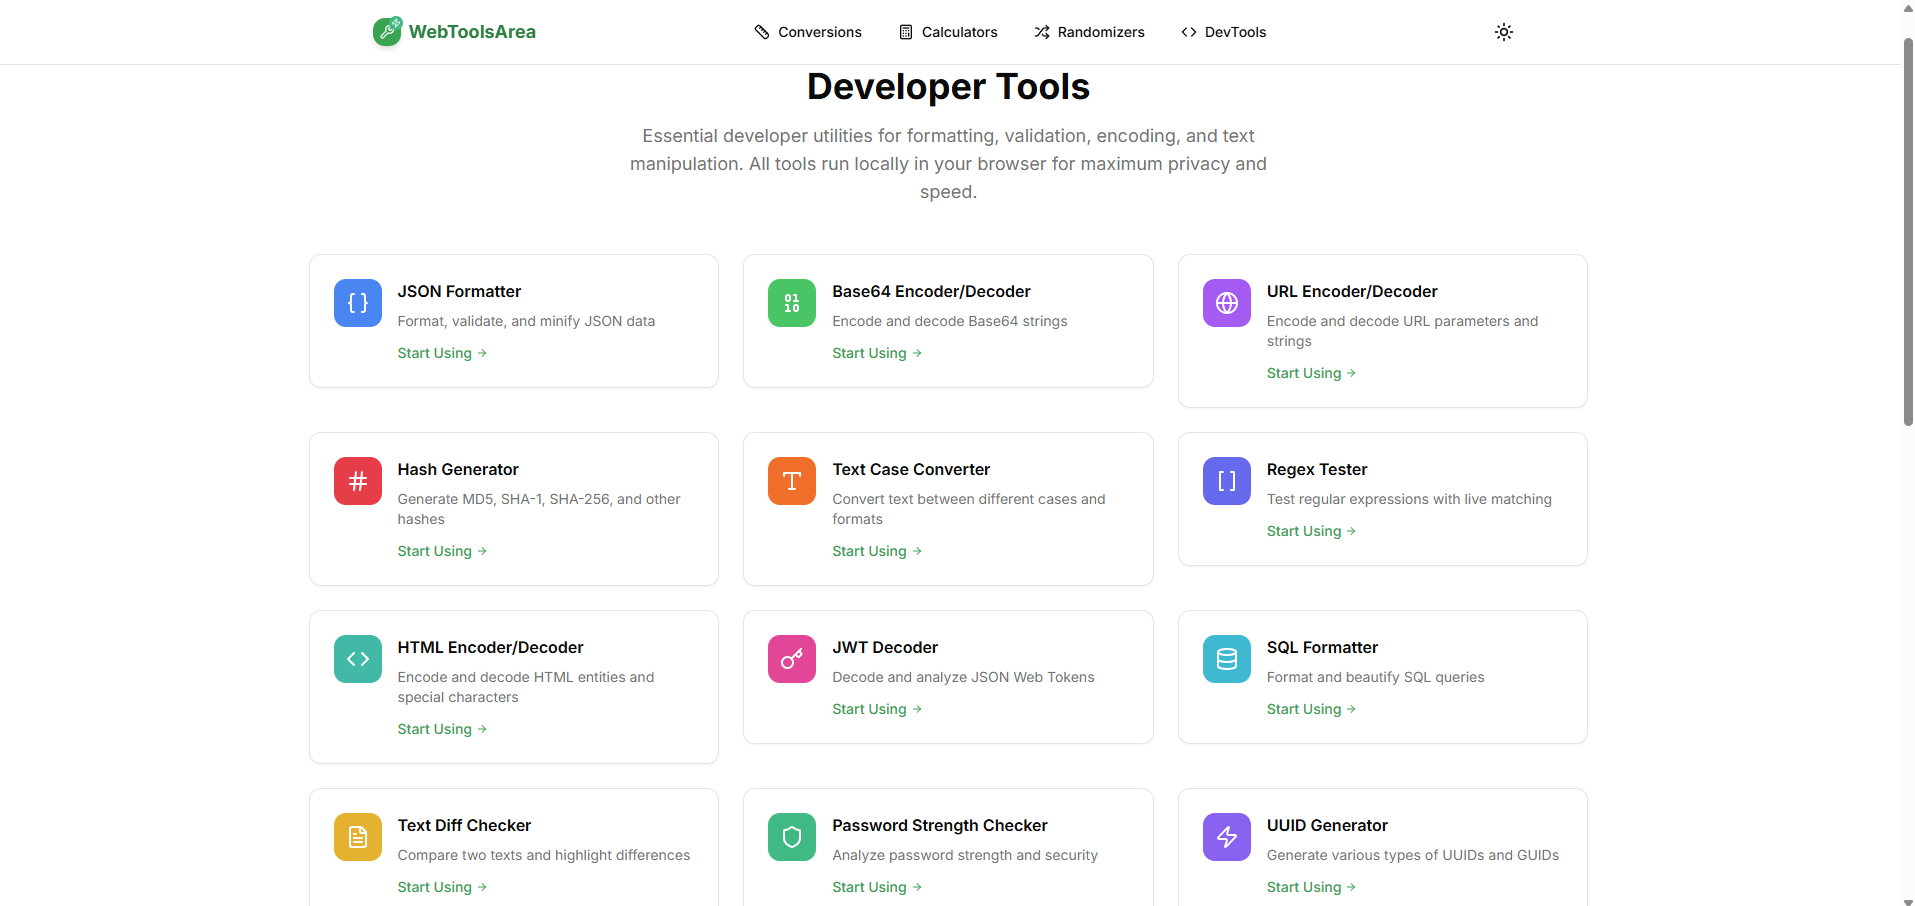This screenshot has width=1915, height=906.
Task: Click the HTML Encoder/Decoder code icon
Action: click(358, 659)
